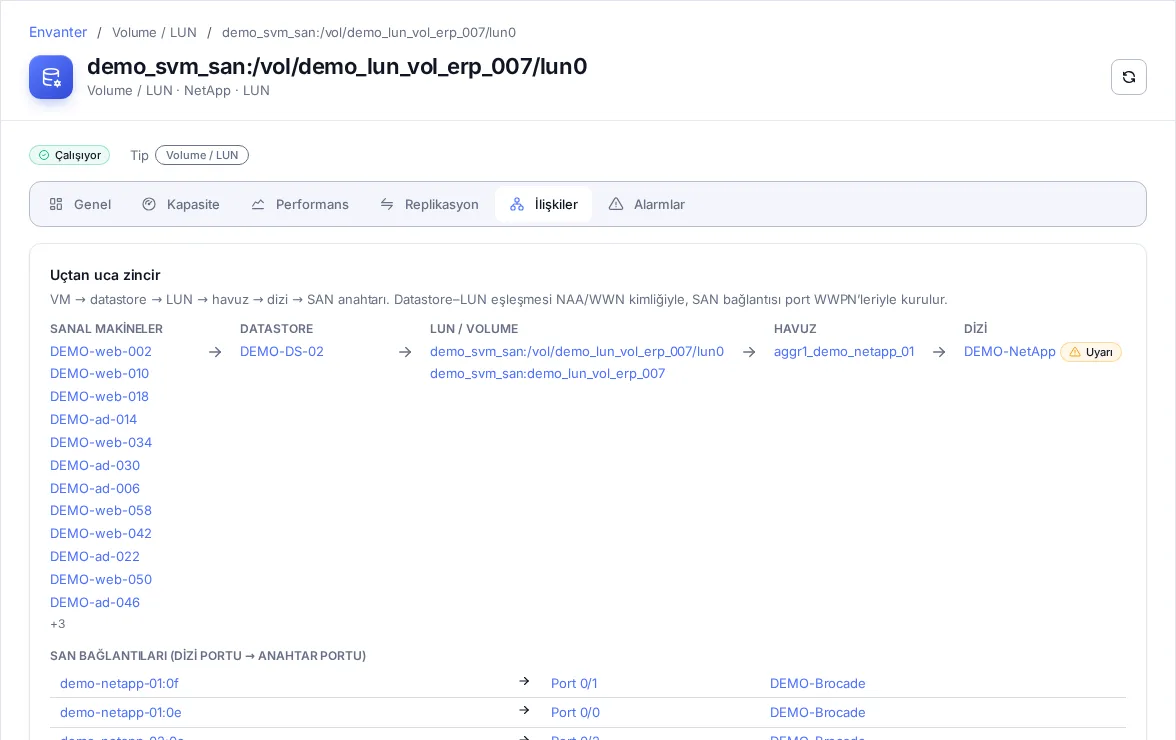This screenshot has height=740, width=1176.
Task: Select the Replikasyon tab
Action: point(429,204)
